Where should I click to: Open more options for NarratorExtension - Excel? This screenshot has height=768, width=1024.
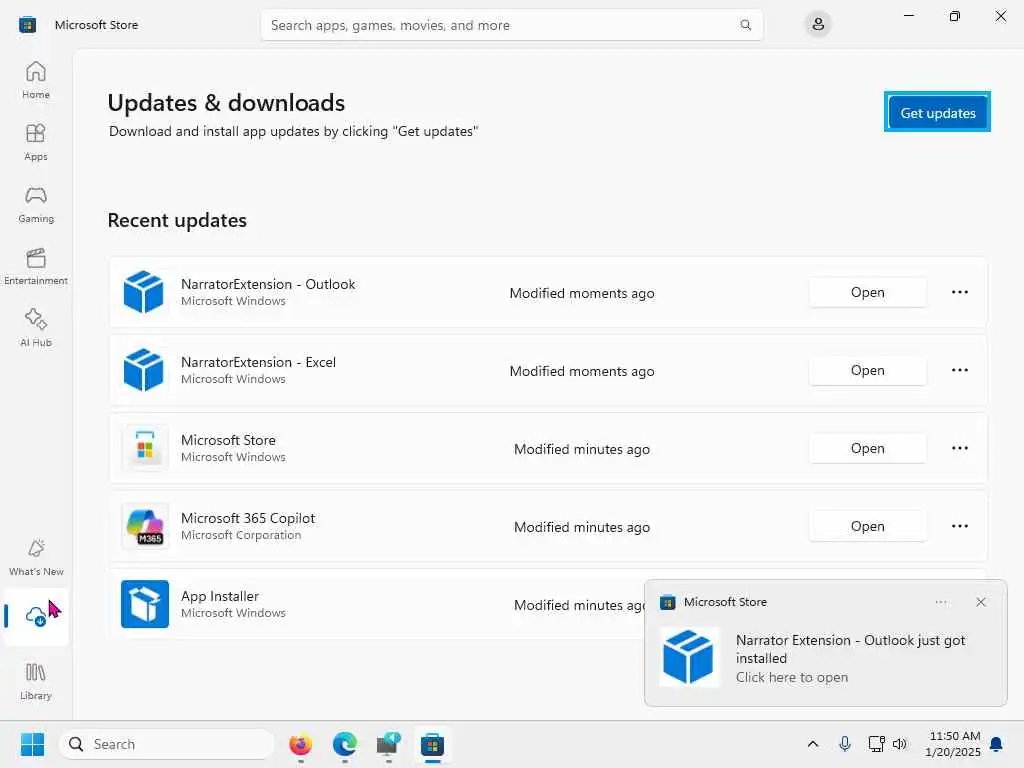pyautogui.click(x=959, y=370)
